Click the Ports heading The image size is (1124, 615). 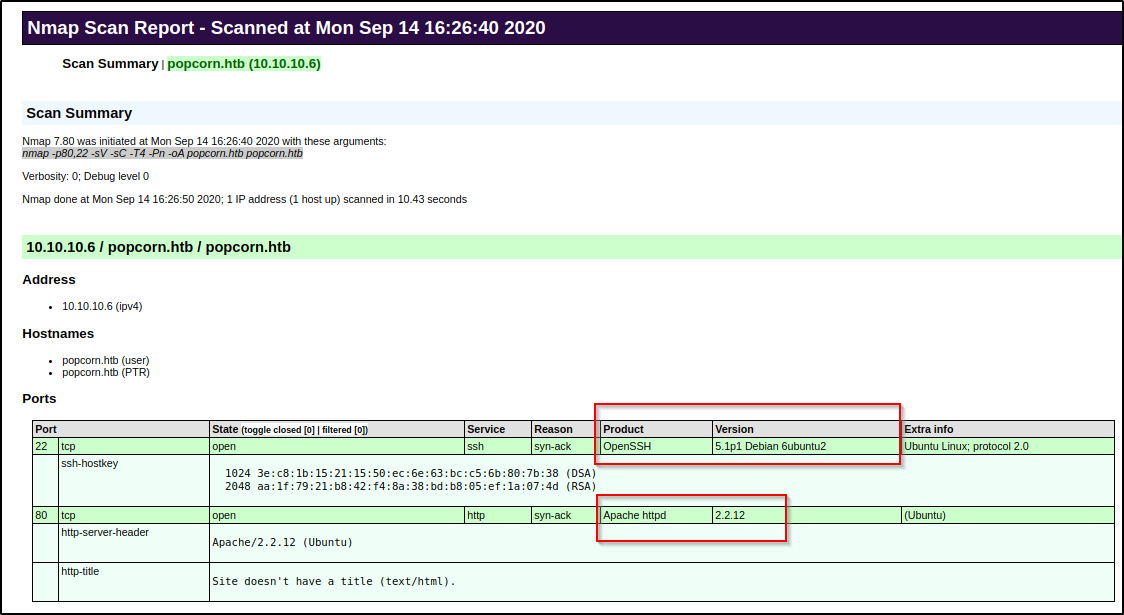(39, 399)
